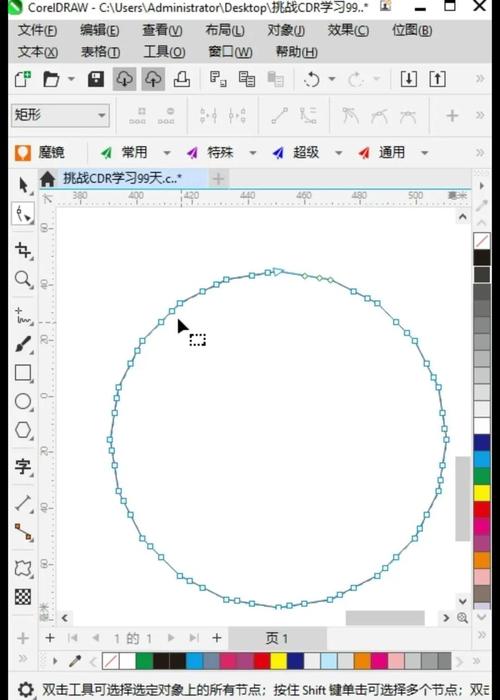The height and width of the screenshot is (700, 500).
Task: Import a file with down-arrow icon
Action: (408, 79)
